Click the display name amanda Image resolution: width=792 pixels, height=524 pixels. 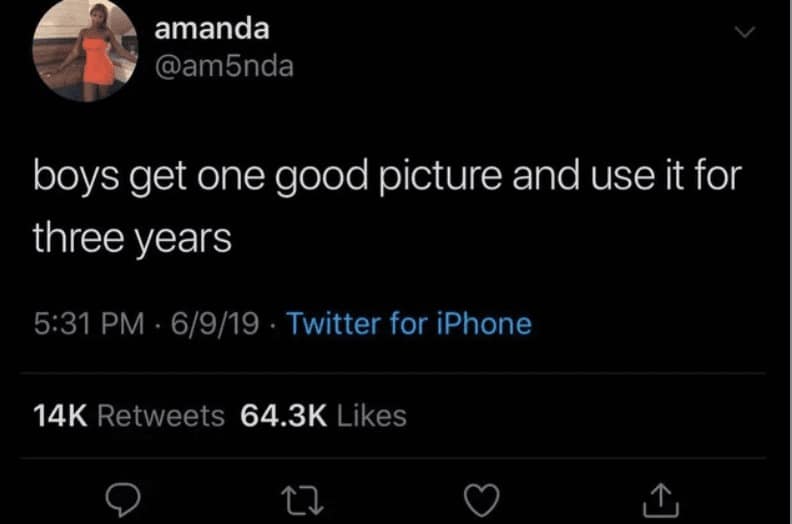[x=211, y=29]
